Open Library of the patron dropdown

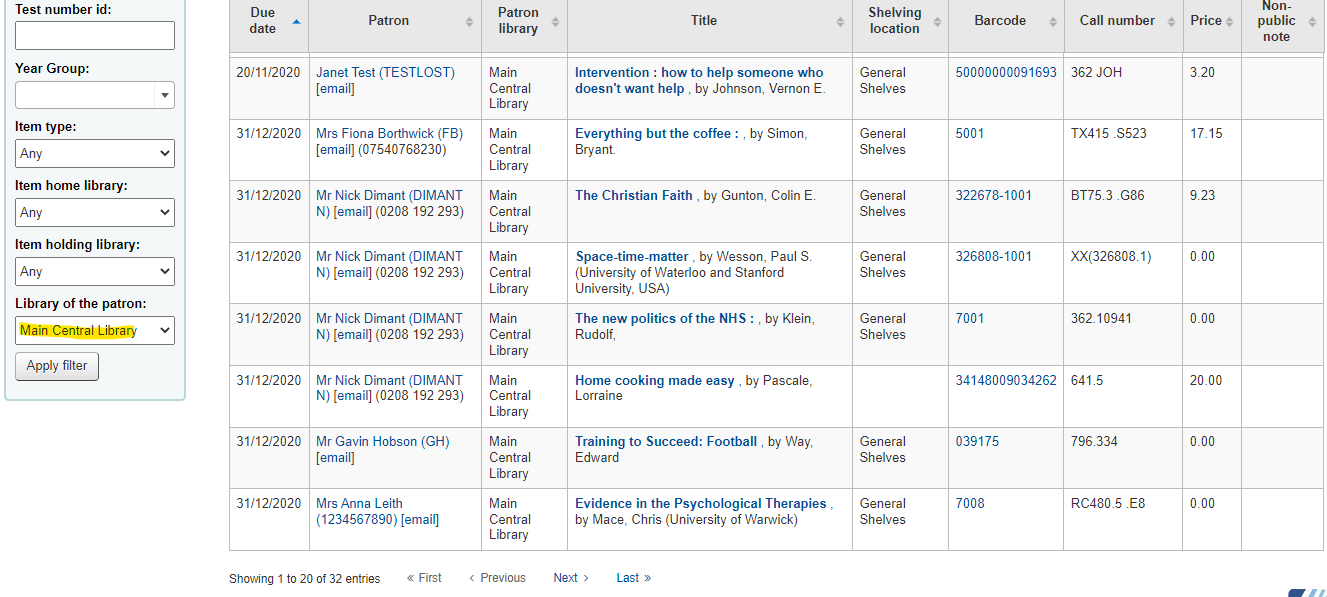95,330
